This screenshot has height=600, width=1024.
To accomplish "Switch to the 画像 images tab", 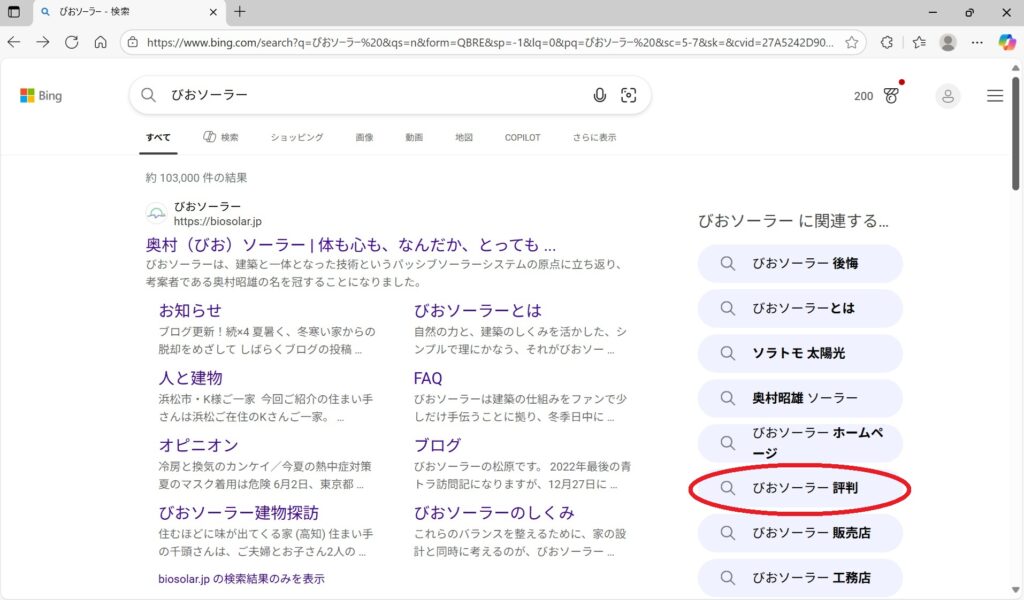I will (364, 137).
